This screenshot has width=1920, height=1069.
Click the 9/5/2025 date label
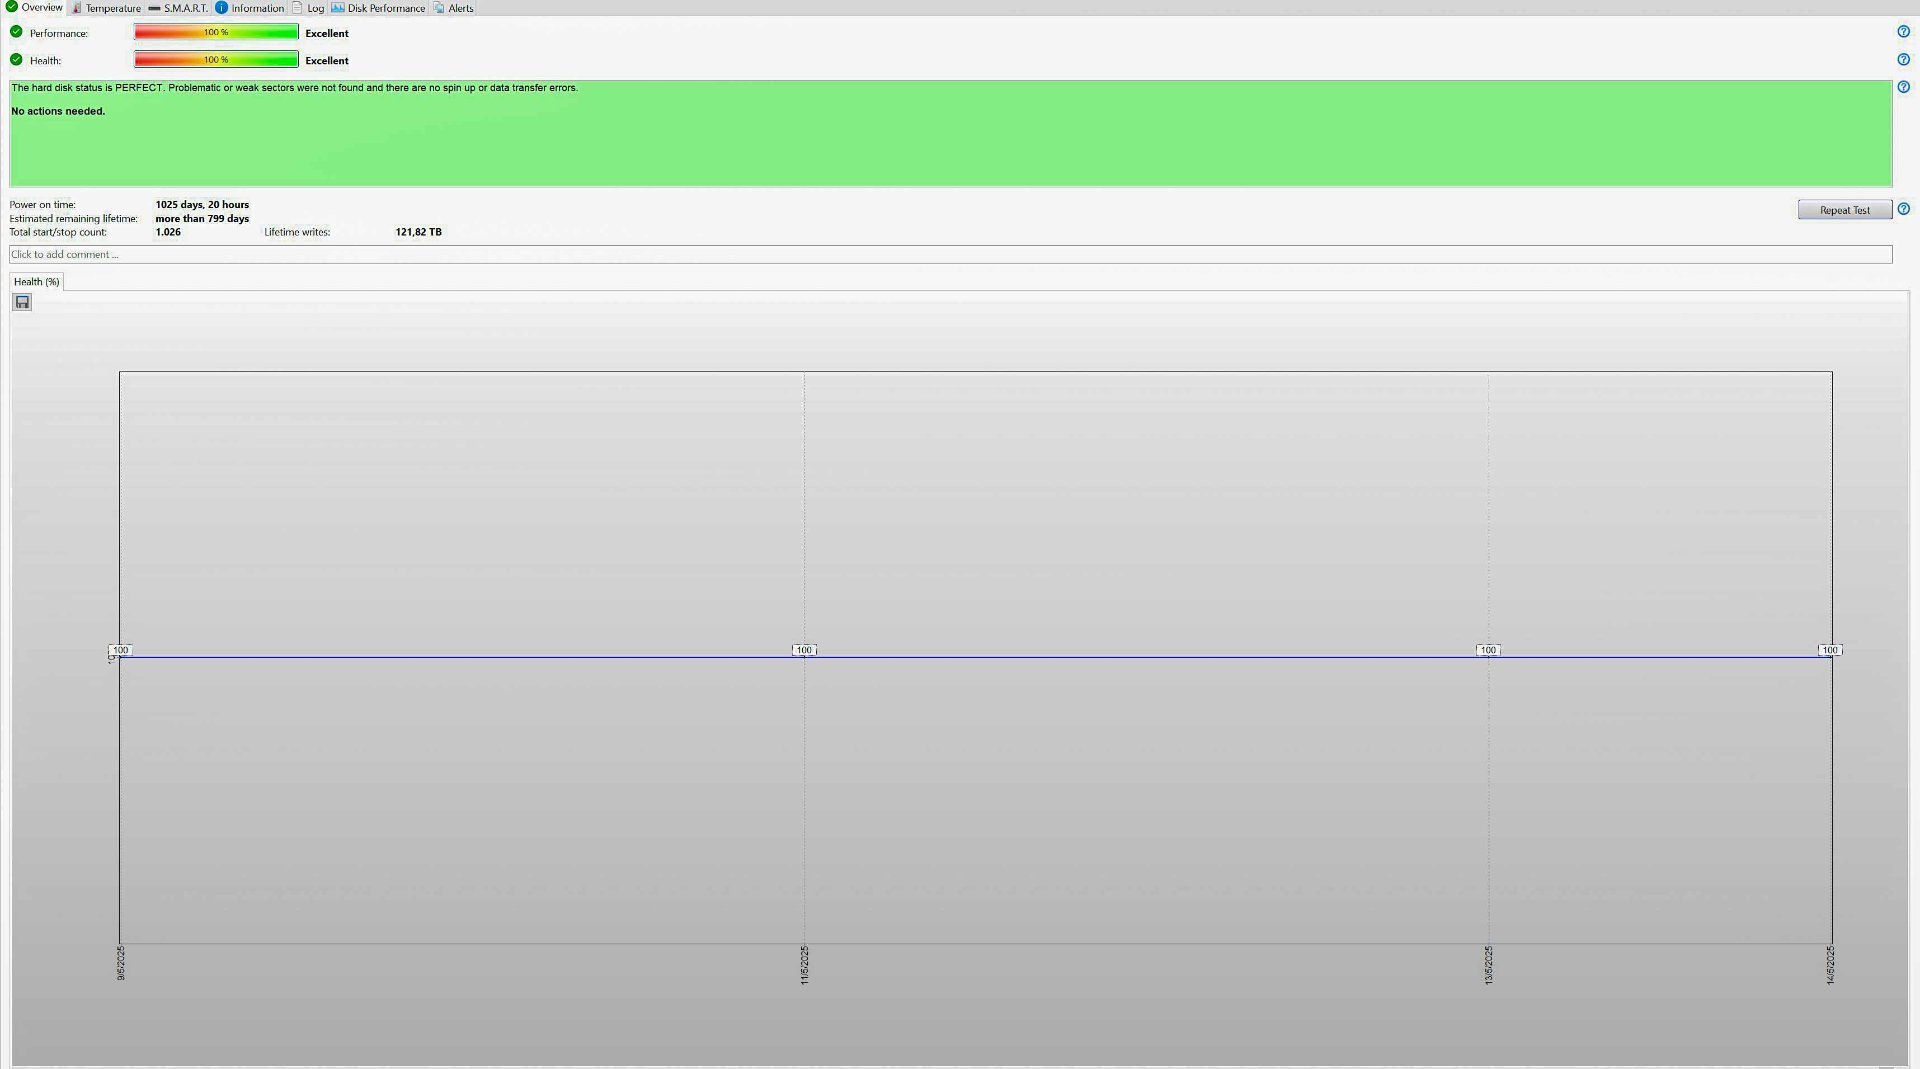(121, 963)
